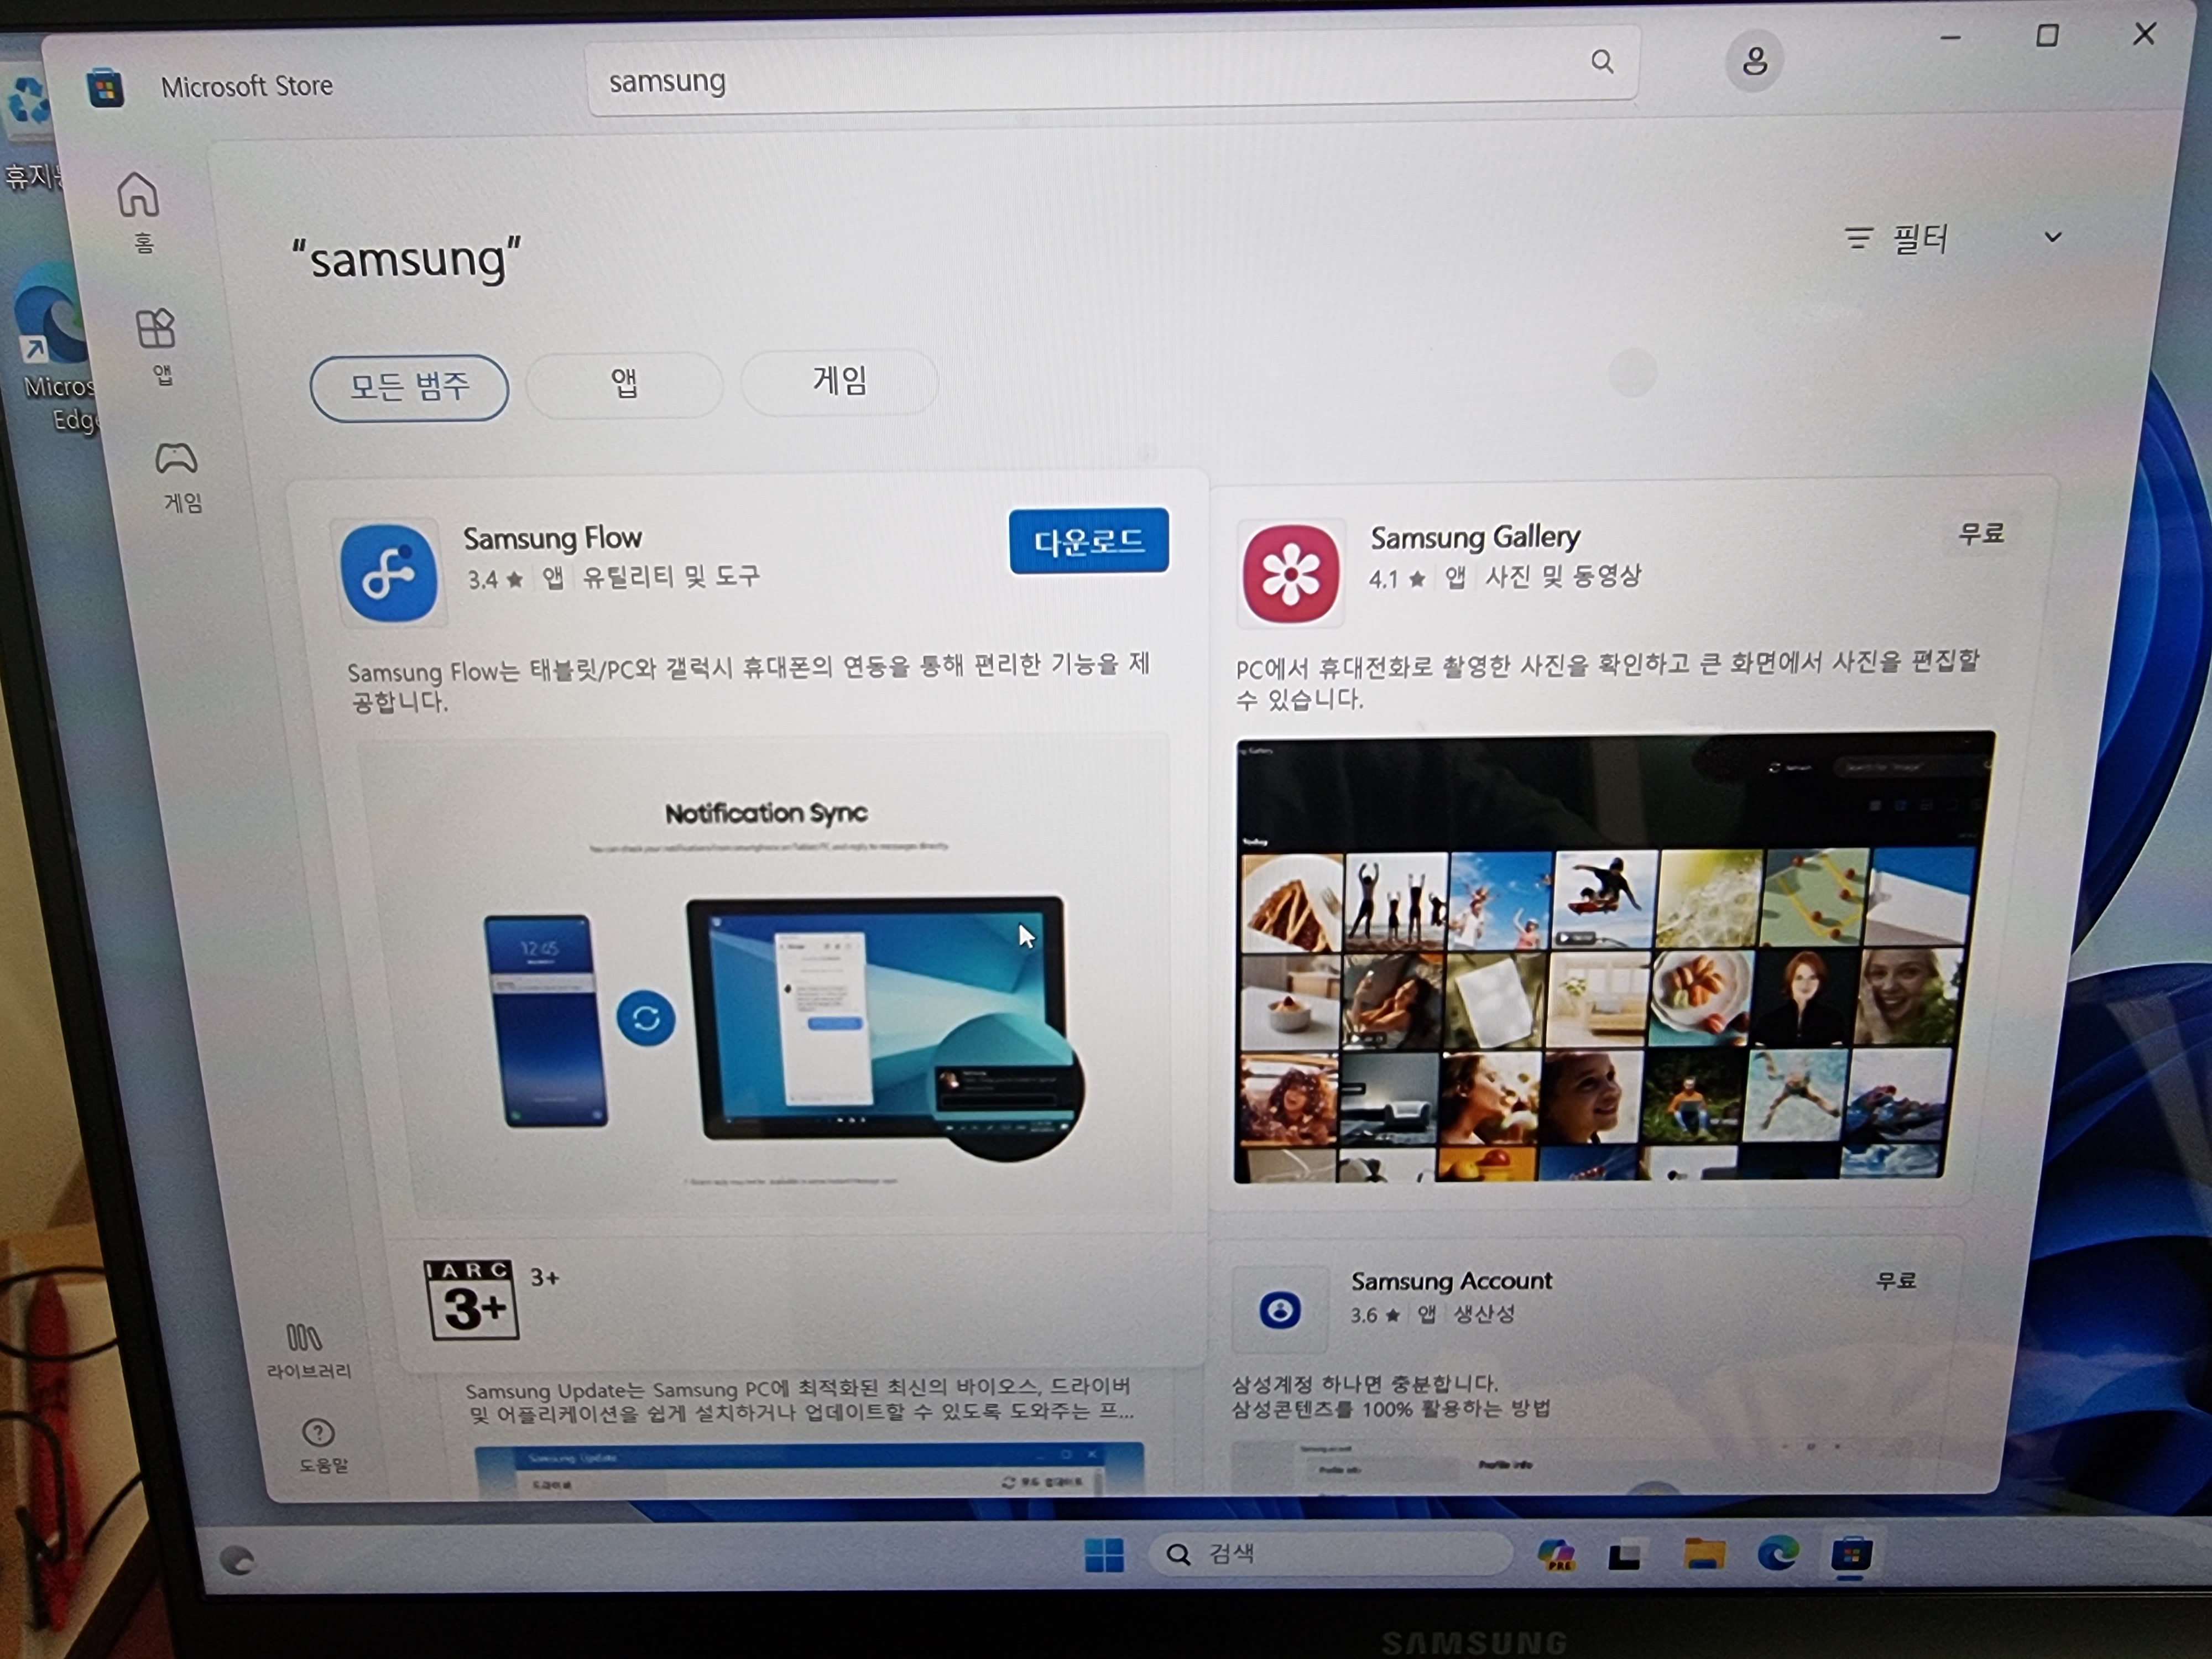Click the Samsung Flow app icon
Viewport: 2212px width, 1659px height.
[389, 573]
